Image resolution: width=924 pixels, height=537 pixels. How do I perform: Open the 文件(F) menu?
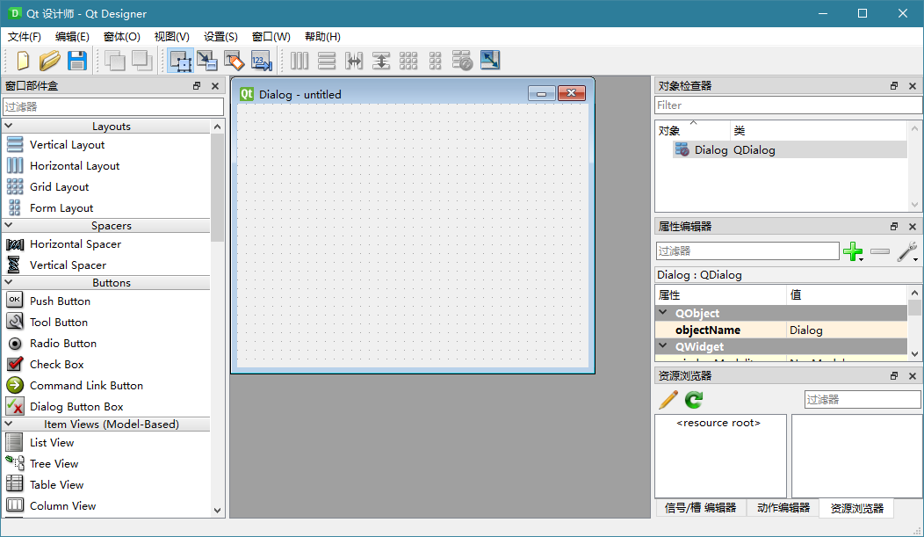tap(24, 37)
